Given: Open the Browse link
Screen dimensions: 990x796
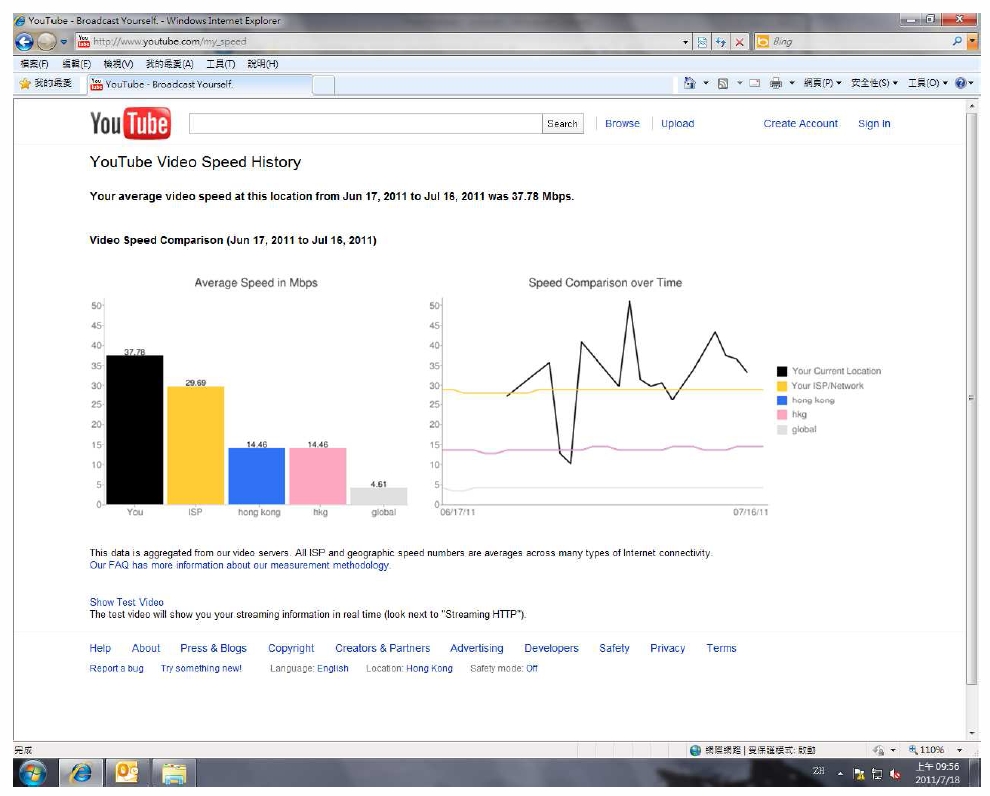Looking at the screenshot, I should click(x=622, y=124).
